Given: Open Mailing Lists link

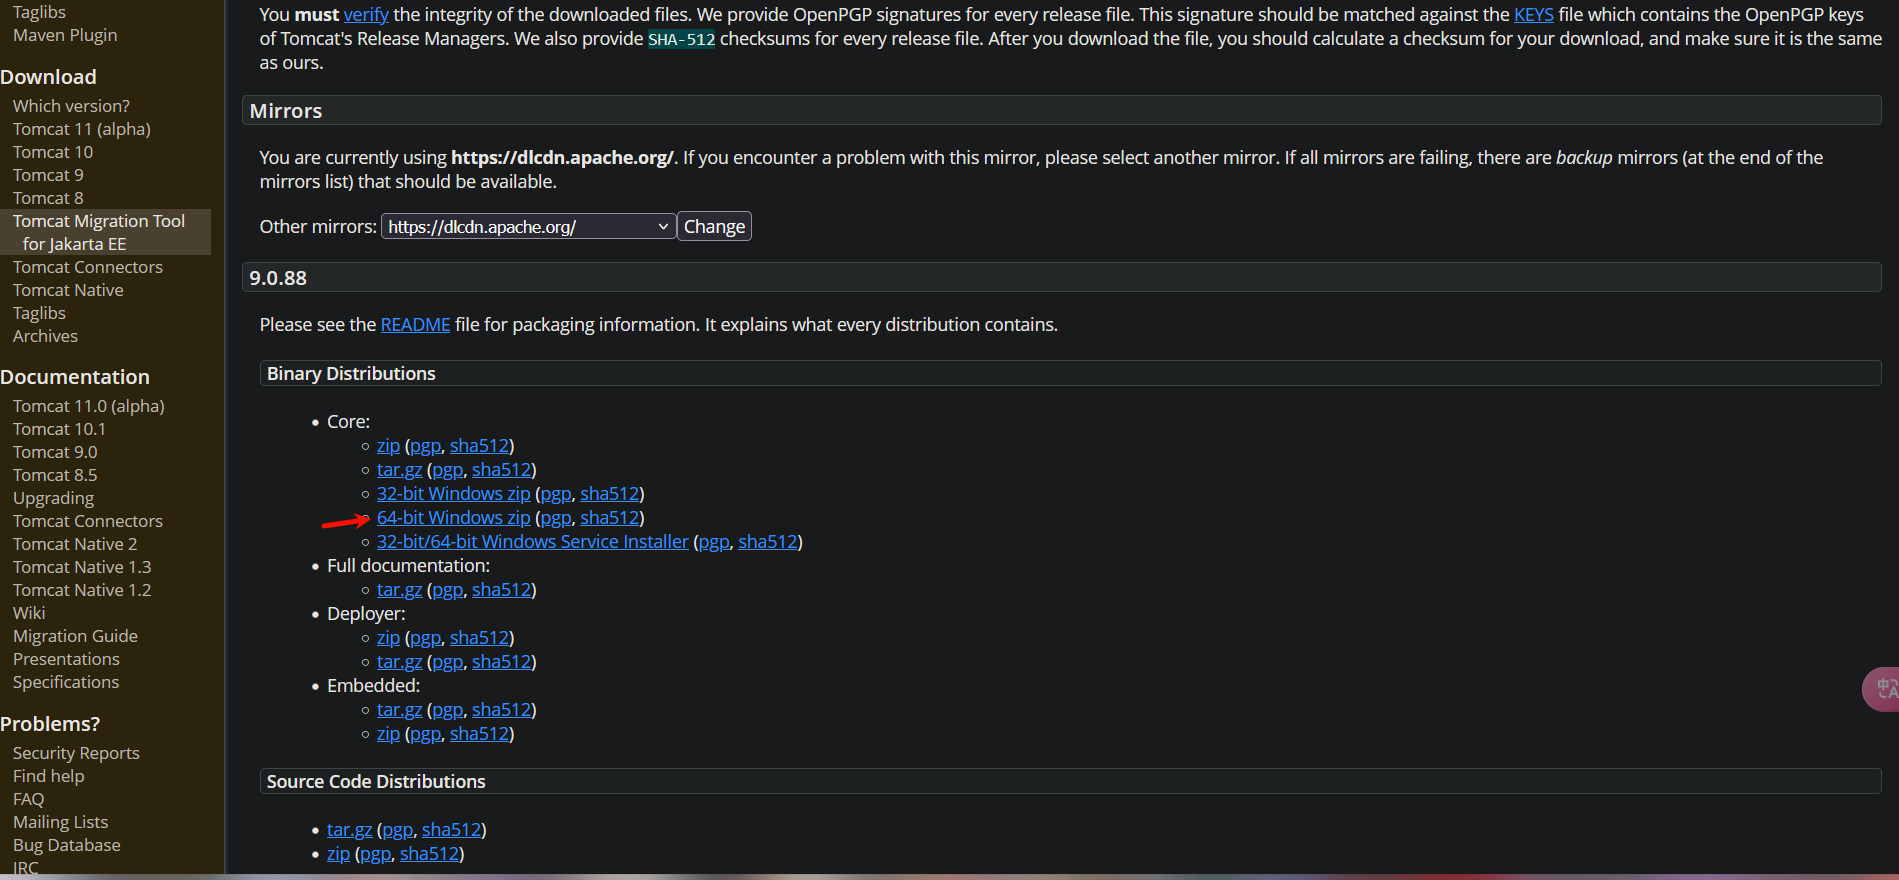Looking at the screenshot, I should coord(60,822).
